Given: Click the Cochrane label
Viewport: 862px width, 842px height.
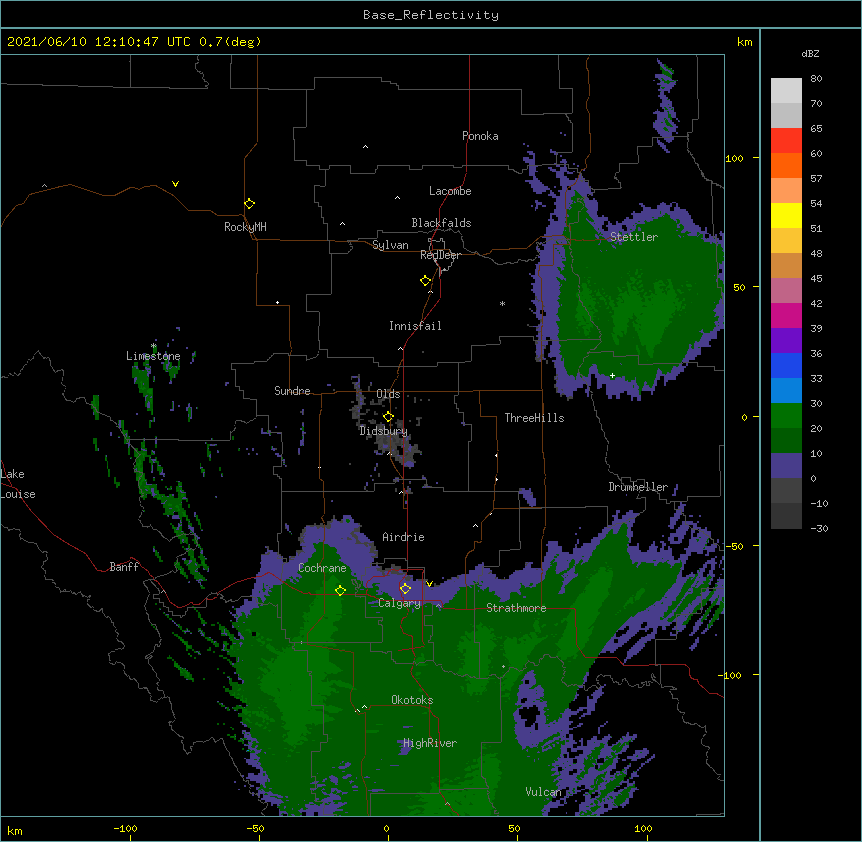Looking at the screenshot, I should (322, 568).
